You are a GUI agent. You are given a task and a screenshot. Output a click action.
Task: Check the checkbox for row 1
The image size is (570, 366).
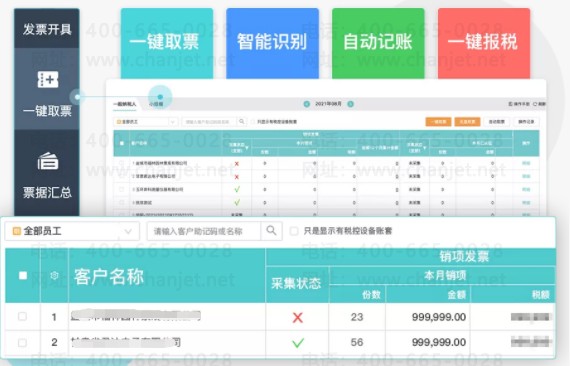pos(23,317)
